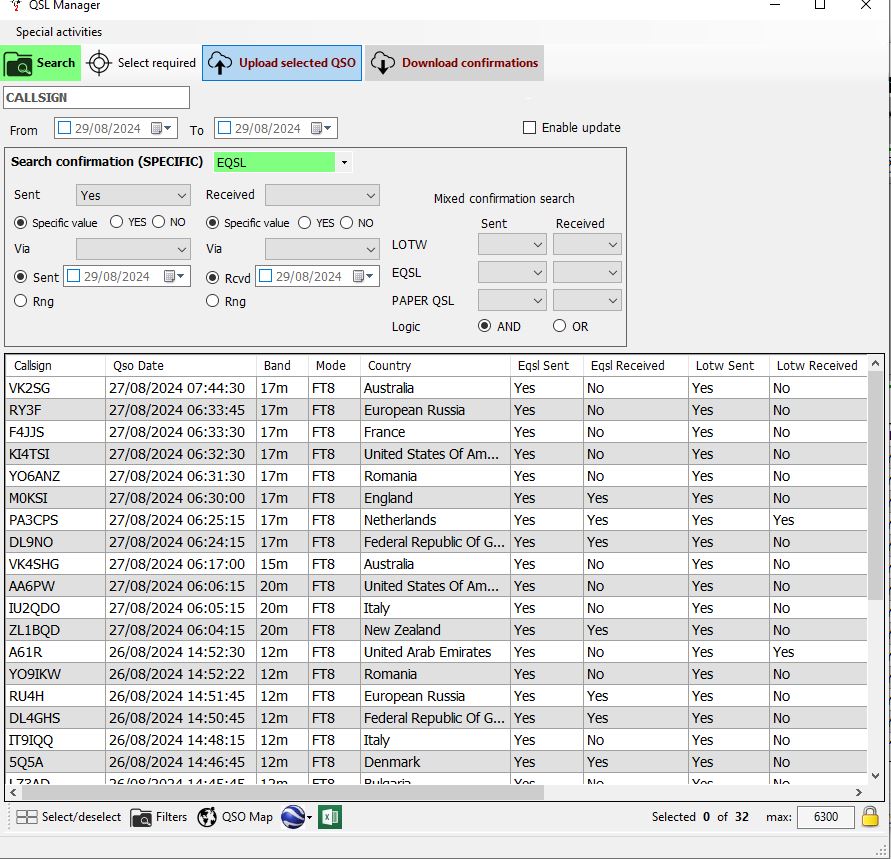
Task: Export to Excel icon
Action: coord(330,817)
